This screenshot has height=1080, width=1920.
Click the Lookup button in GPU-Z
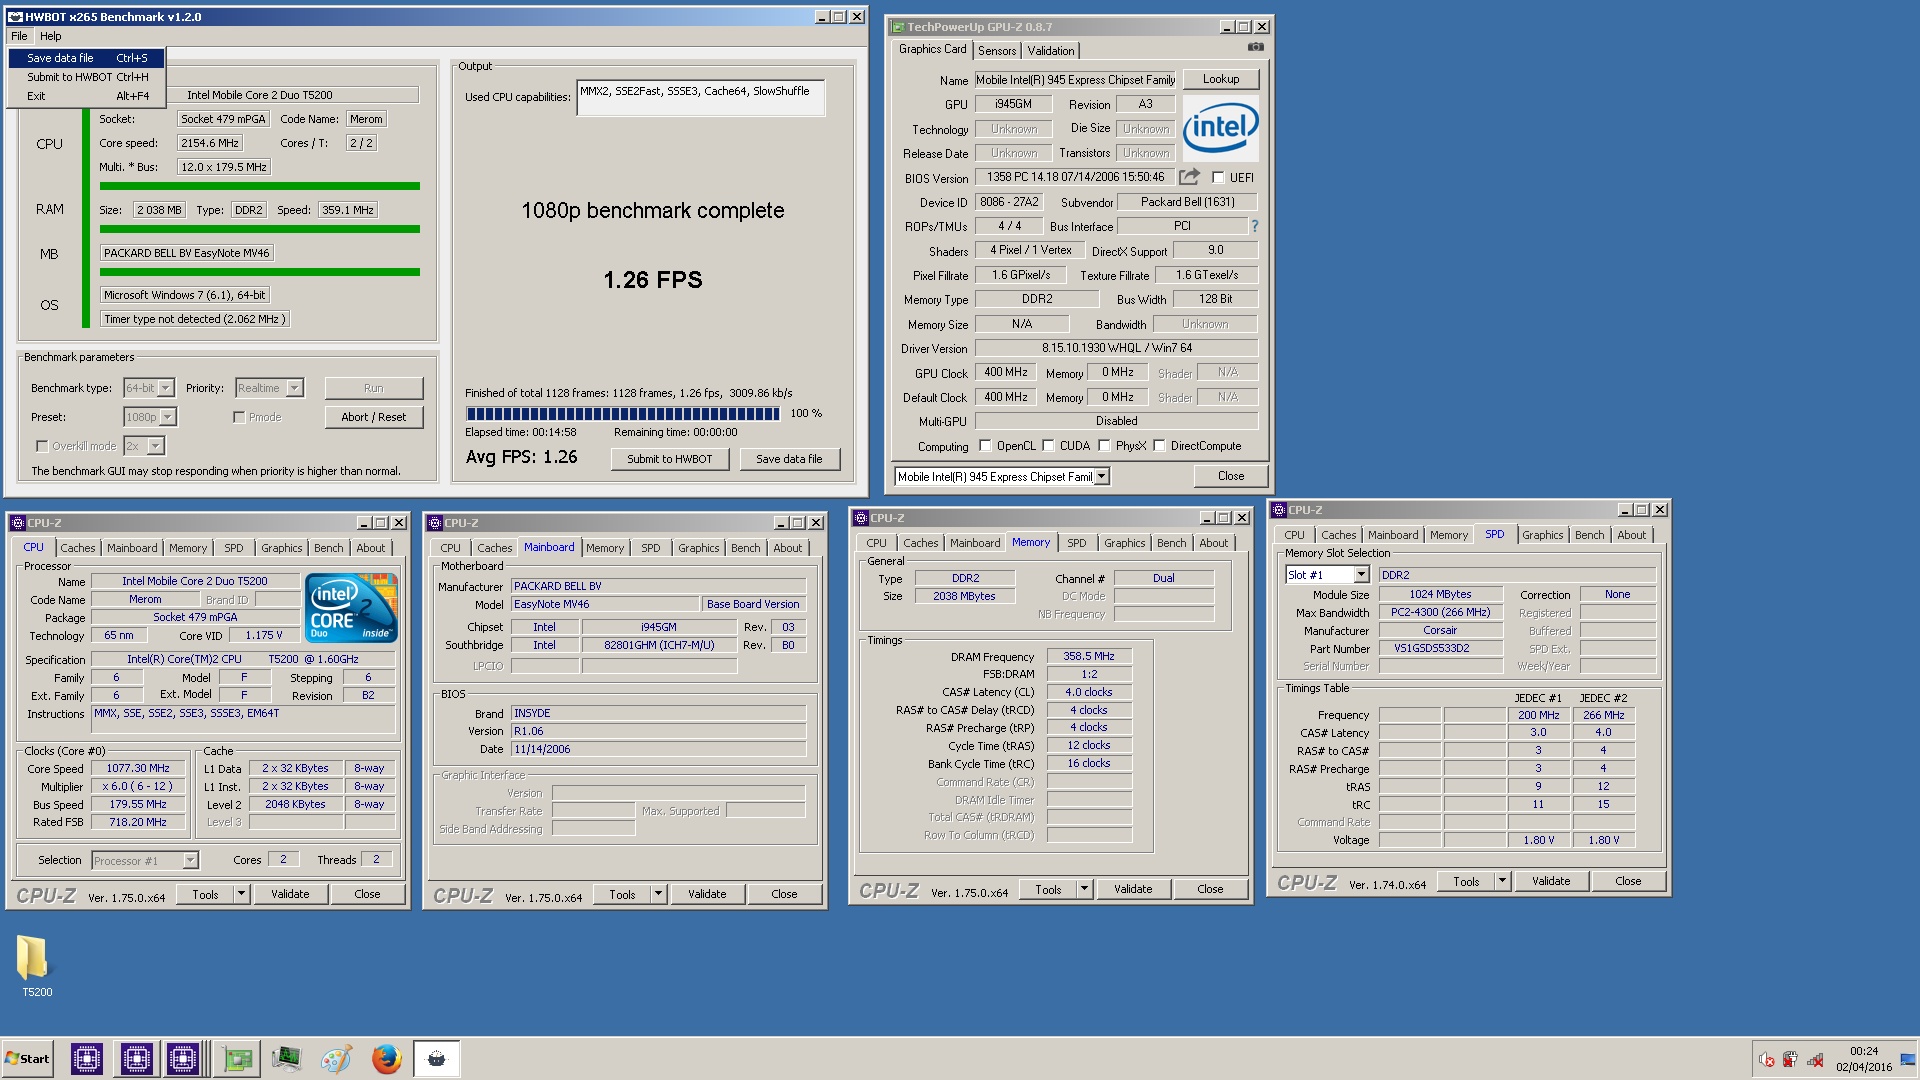pyautogui.click(x=1221, y=79)
